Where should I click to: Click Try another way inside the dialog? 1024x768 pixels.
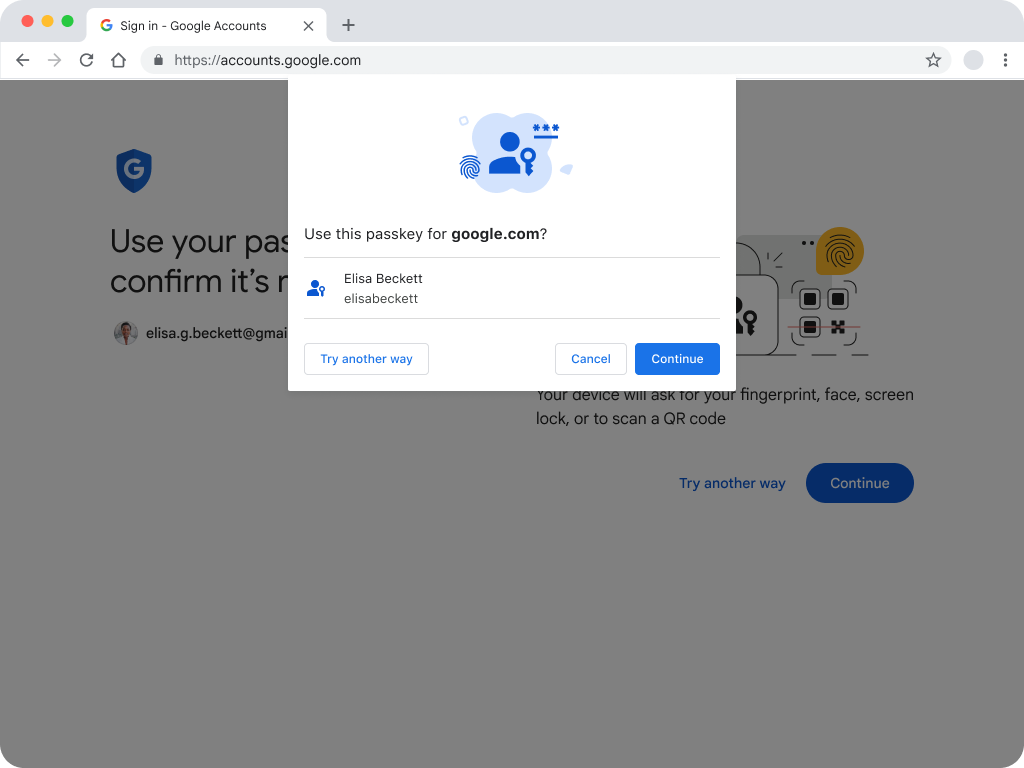pyautogui.click(x=366, y=358)
